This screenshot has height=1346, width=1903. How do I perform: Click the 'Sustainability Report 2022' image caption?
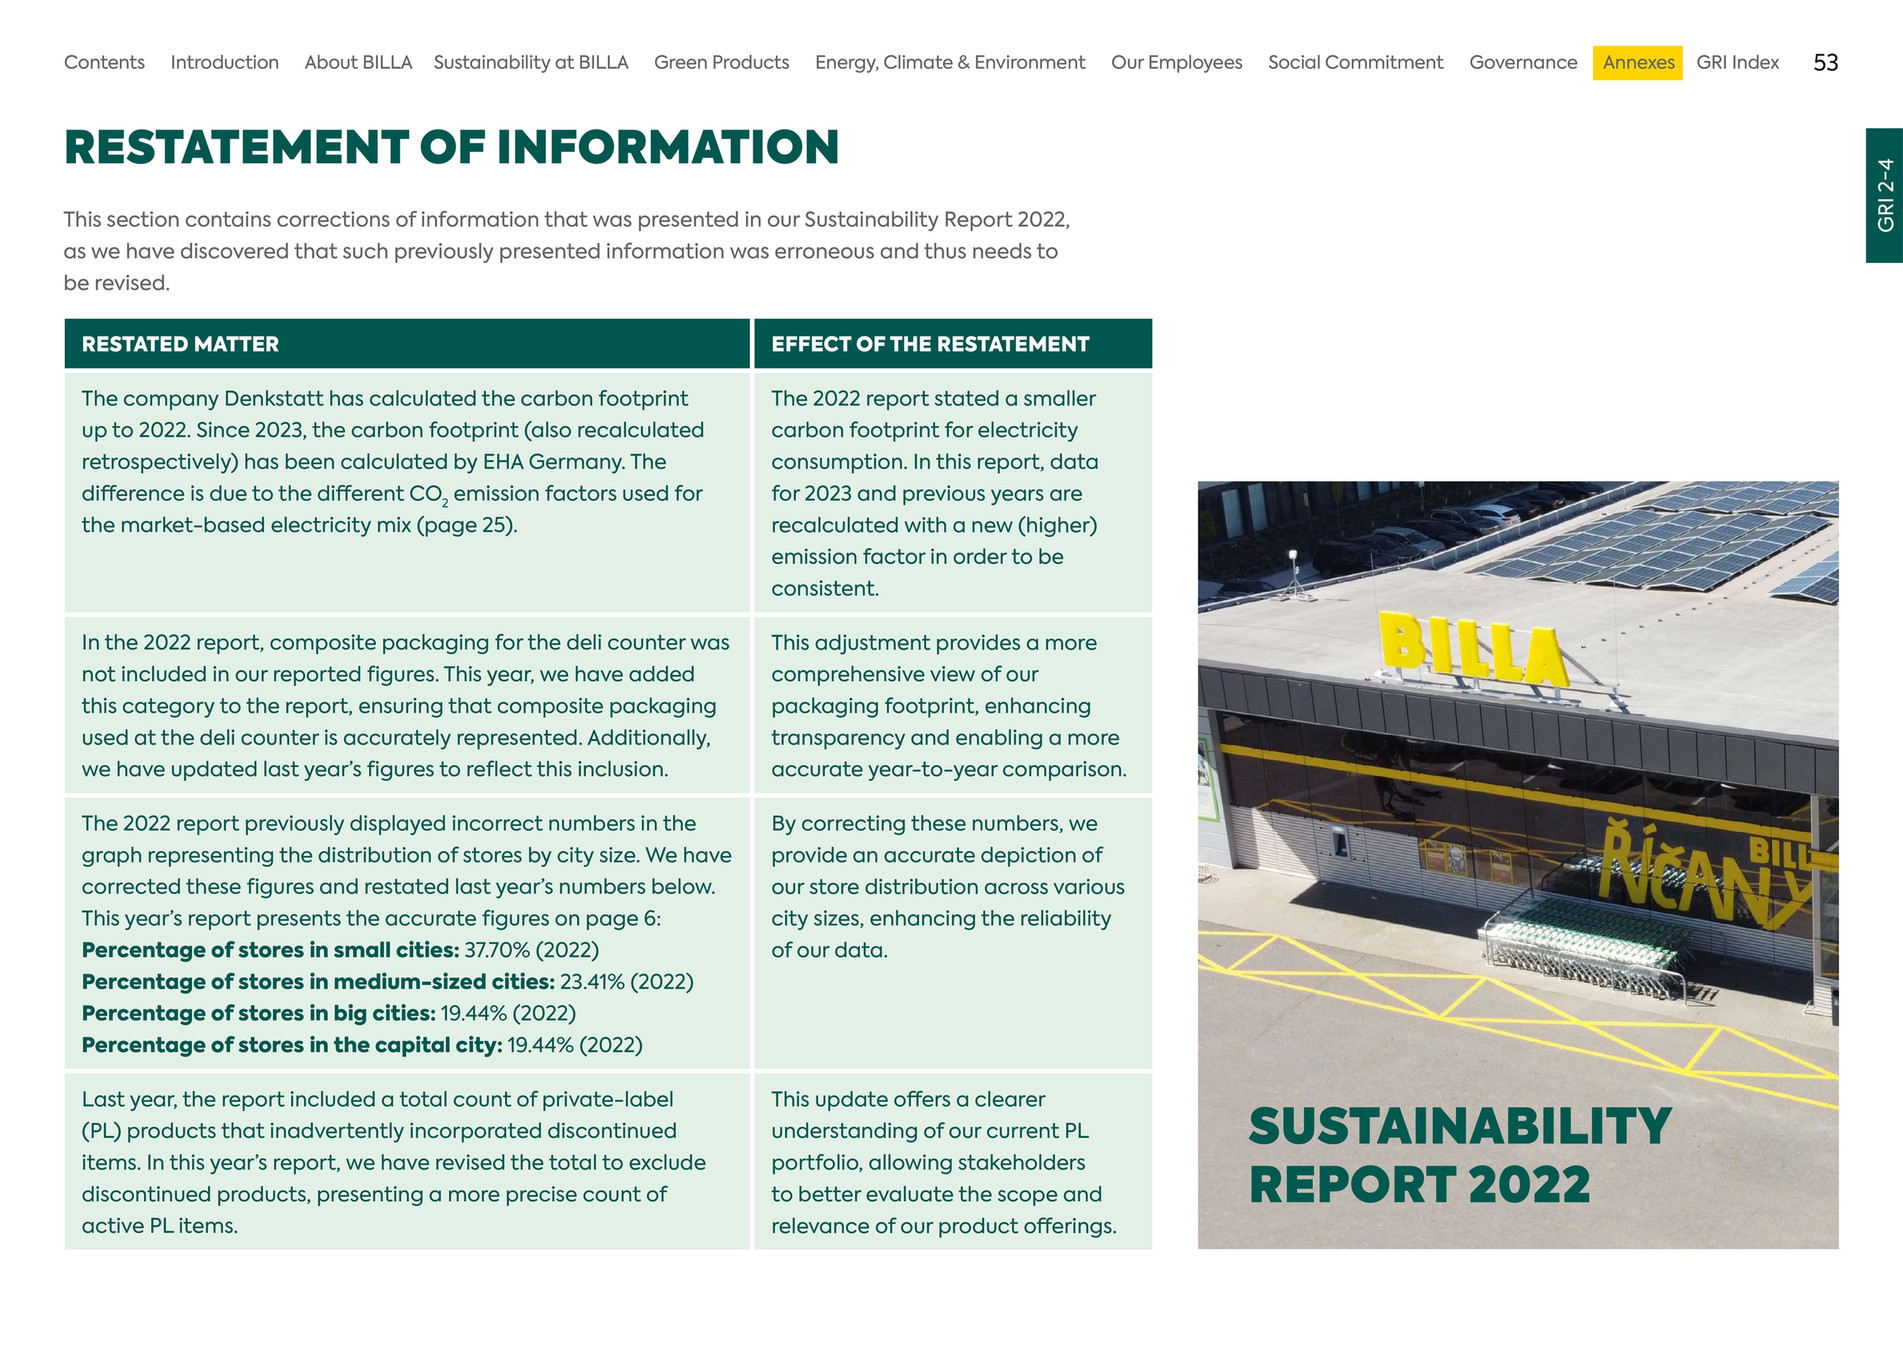point(1460,1155)
